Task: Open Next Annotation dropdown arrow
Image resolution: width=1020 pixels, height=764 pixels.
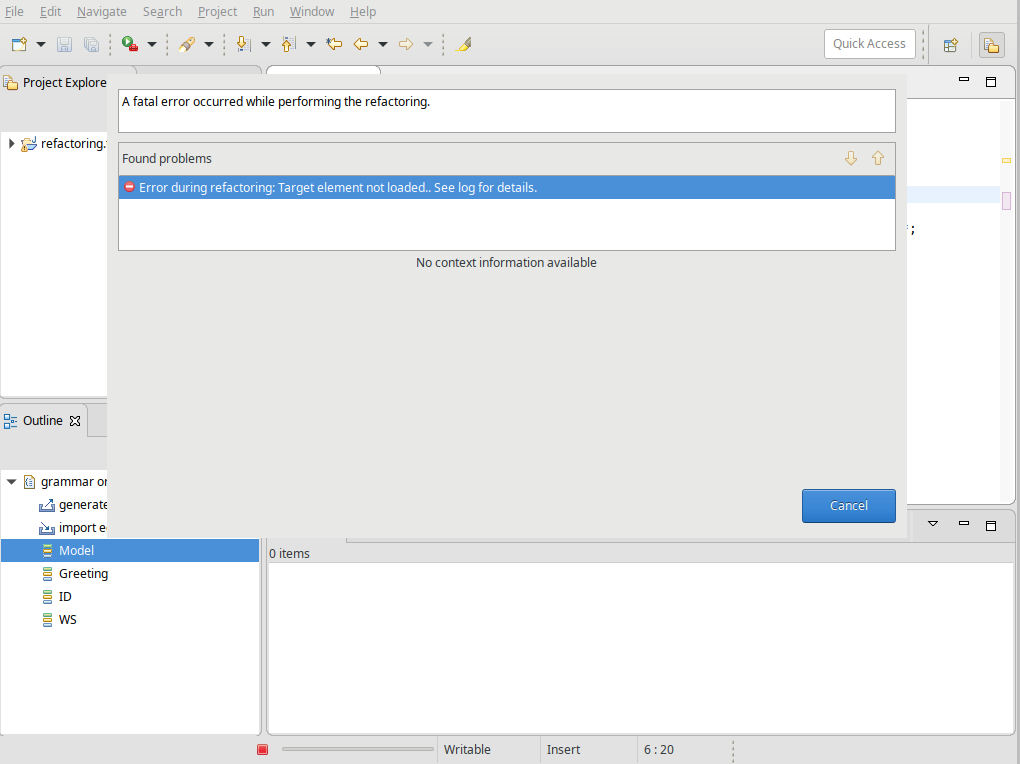Action: click(265, 44)
